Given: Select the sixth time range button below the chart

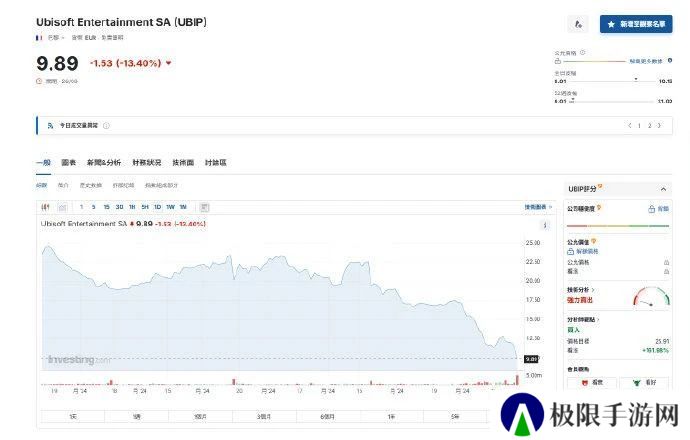Looking at the screenshot, I should 392,416.
